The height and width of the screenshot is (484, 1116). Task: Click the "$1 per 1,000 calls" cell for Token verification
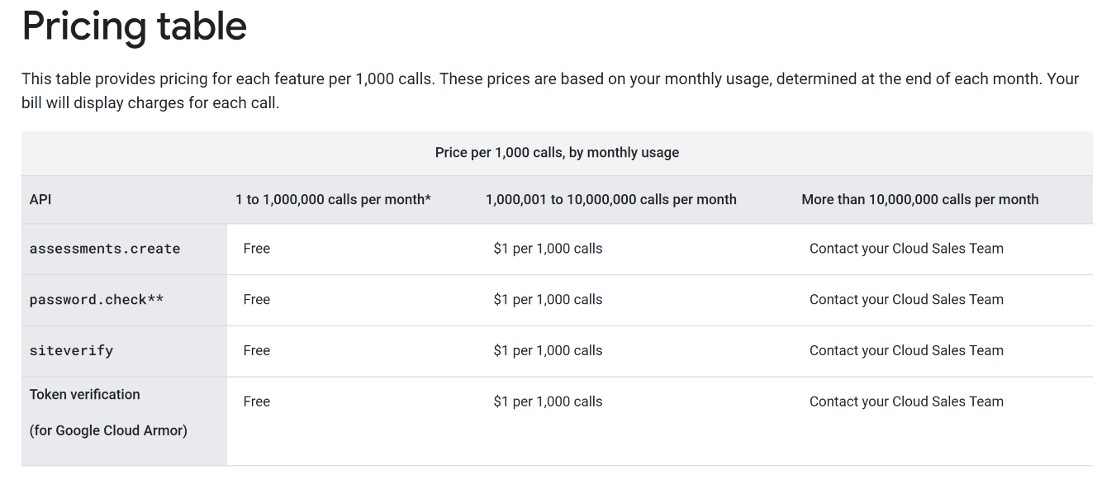(548, 401)
